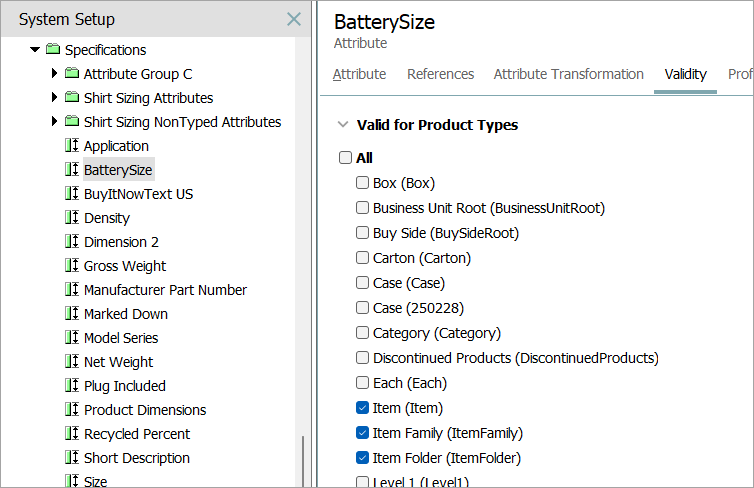Image resolution: width=754 pixels, height=488 pixels.
Task: Select the Net Weight attribute
Action: [118, 362]
